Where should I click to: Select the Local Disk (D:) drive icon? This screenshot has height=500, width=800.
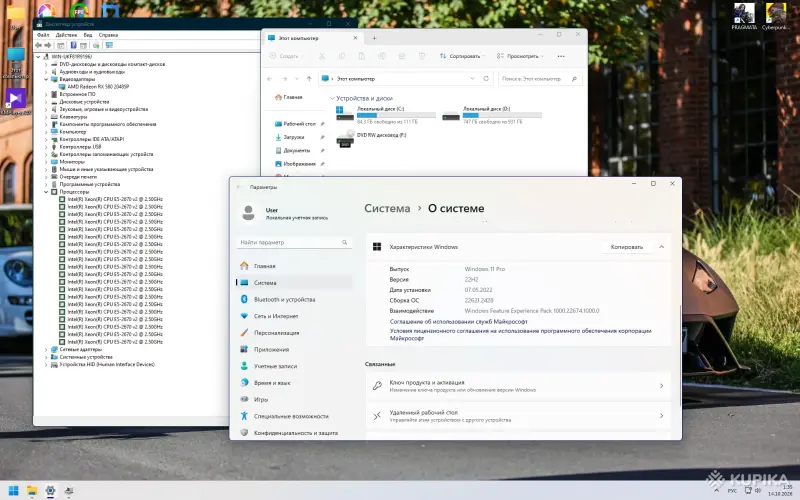(451, 116)
